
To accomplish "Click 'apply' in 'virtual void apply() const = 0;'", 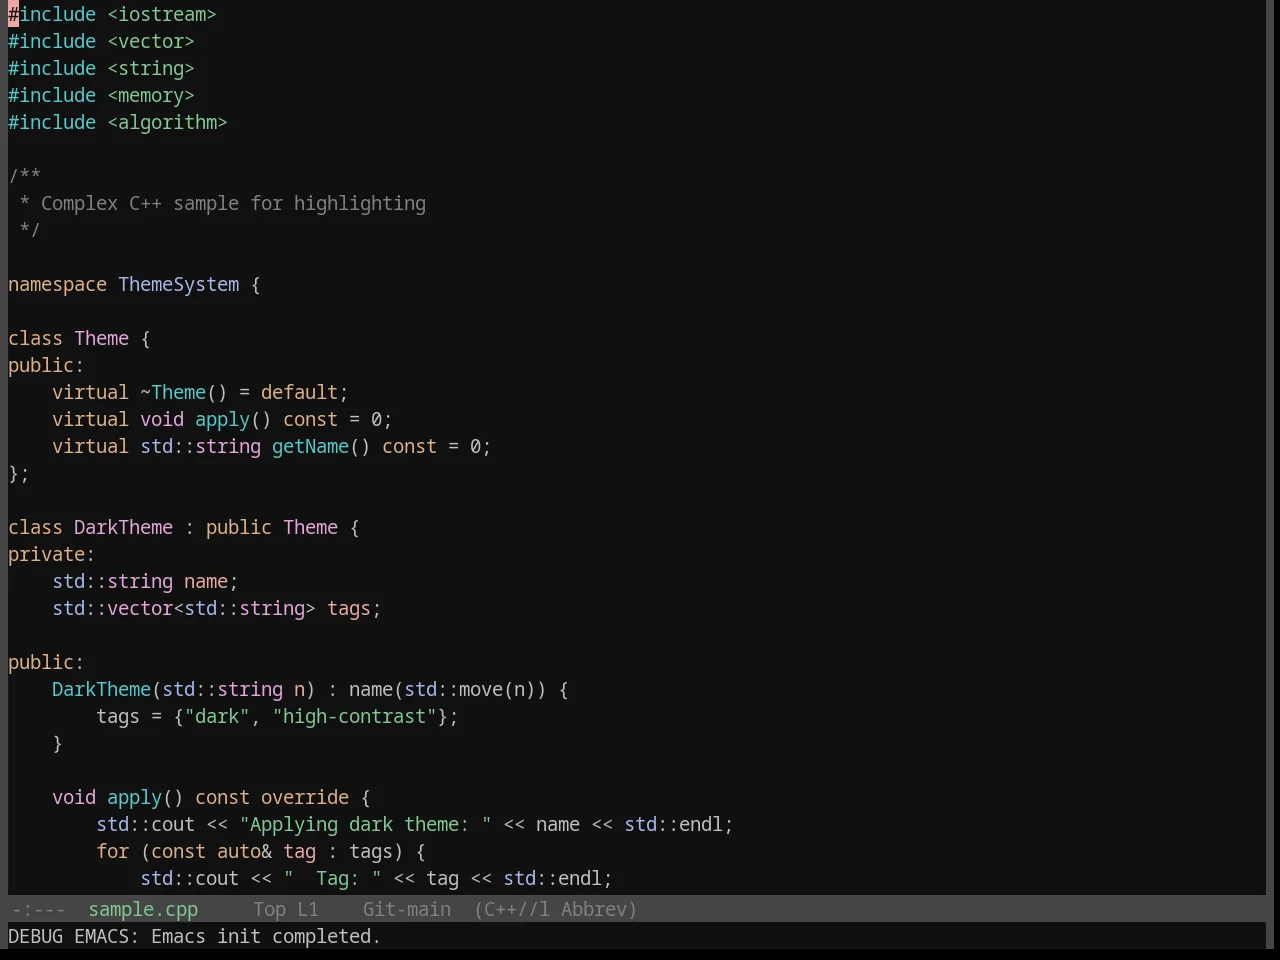I will 222,419.
